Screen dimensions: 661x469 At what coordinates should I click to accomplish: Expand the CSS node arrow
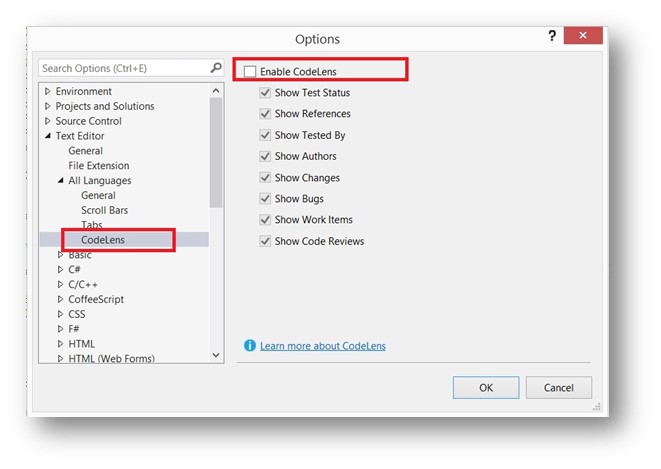60,314
